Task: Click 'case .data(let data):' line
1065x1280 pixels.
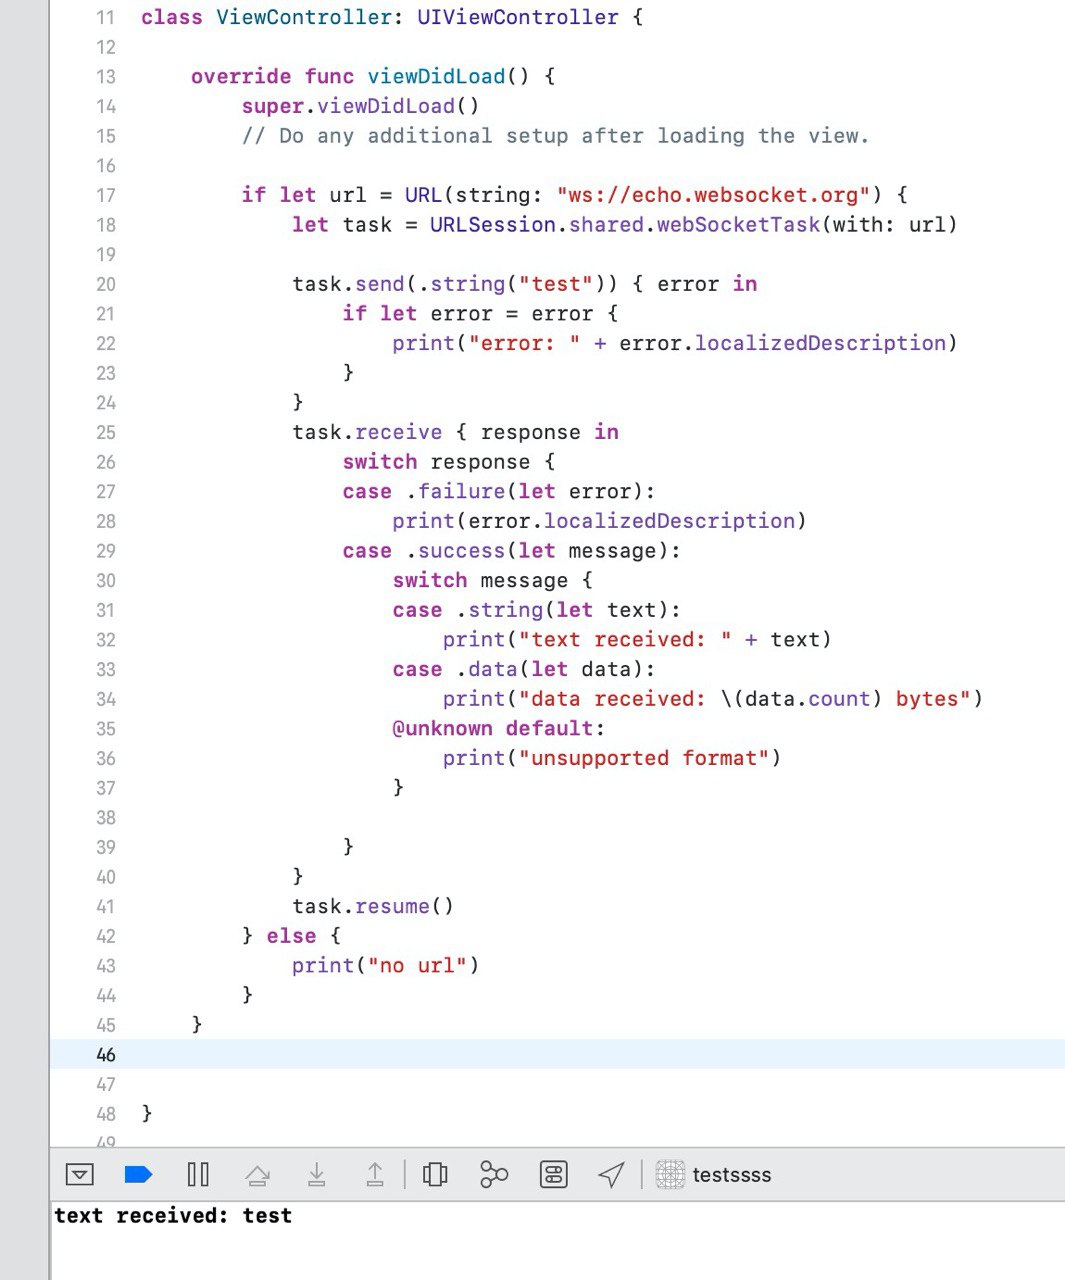Action: pyautogui.click(x=524, y=669)
